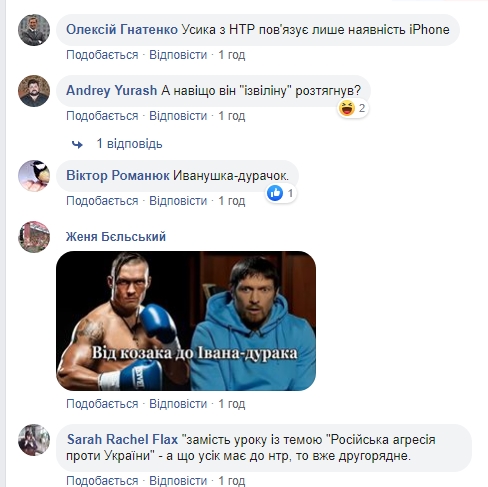Expand the "1 відповідь" reply thread
This screenshot has width=488, height=487.
point(129,144)
